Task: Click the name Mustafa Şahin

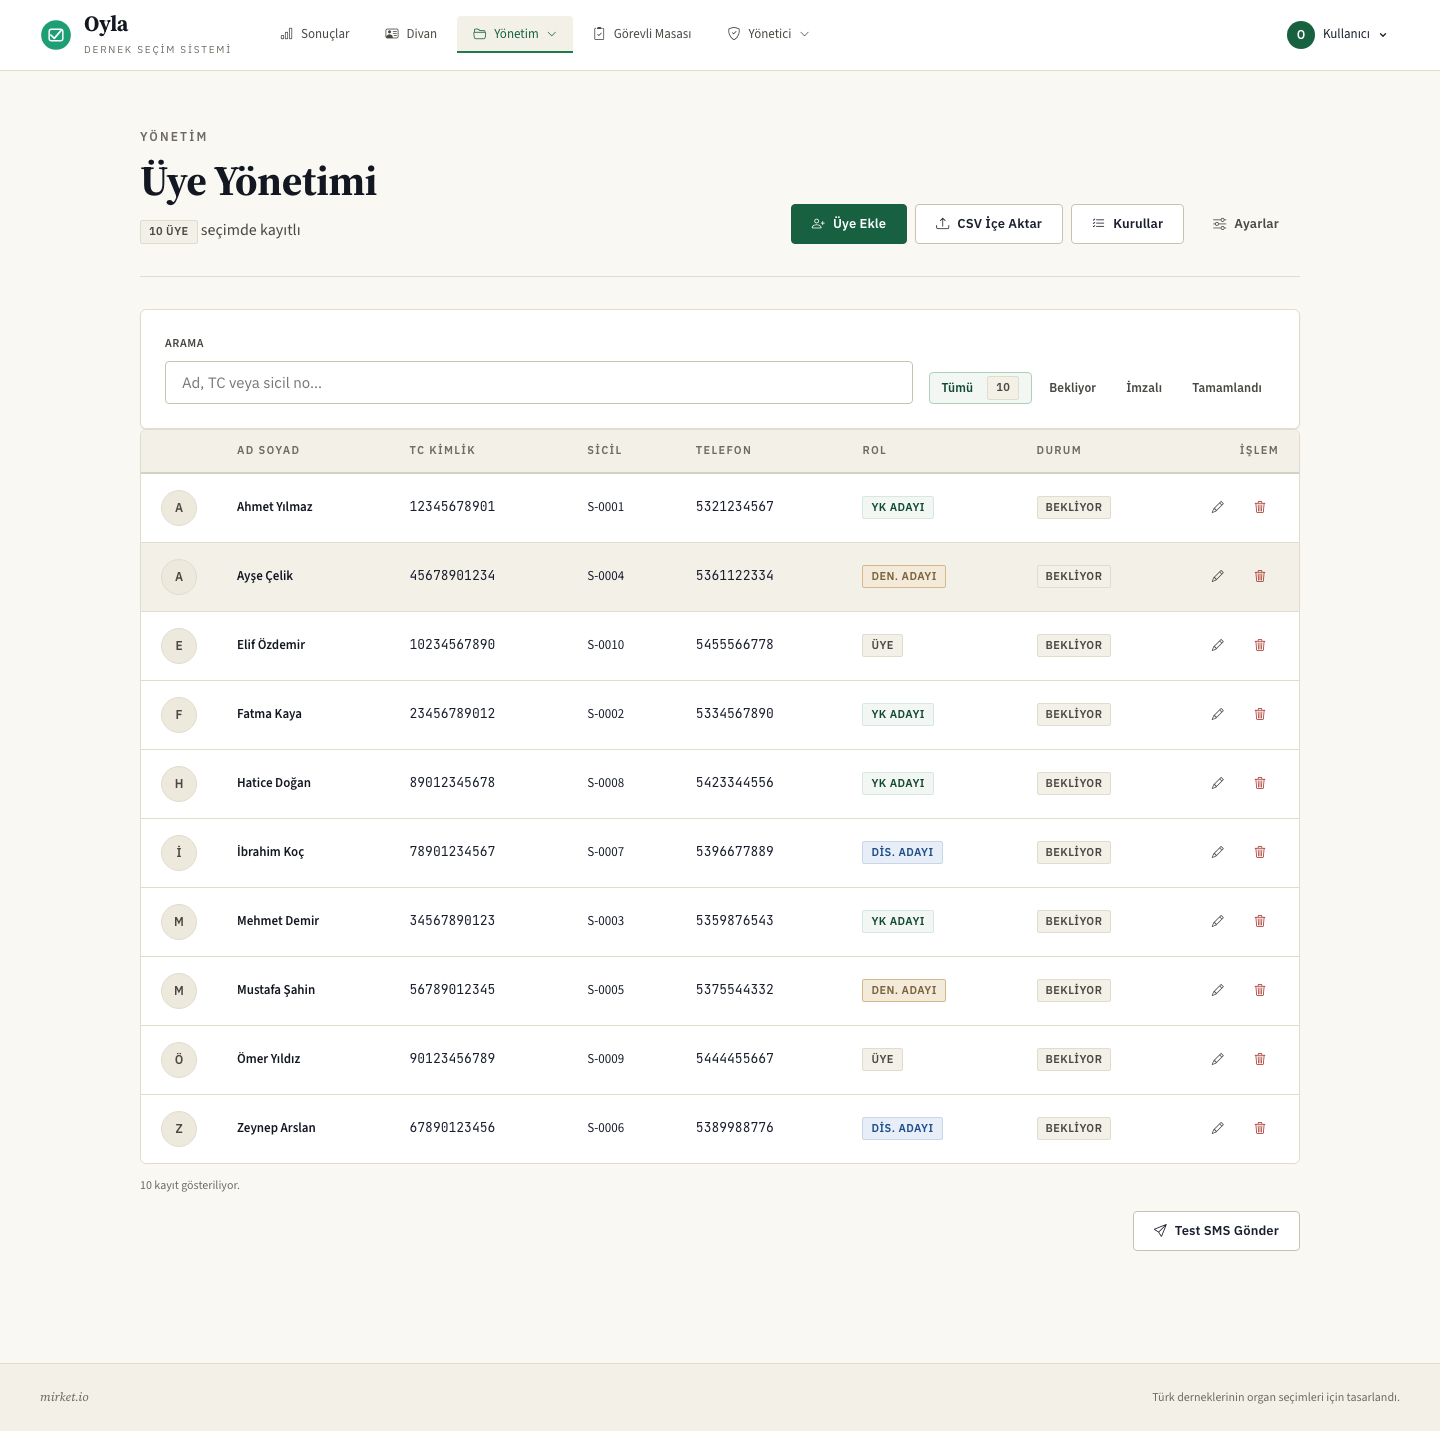Action: tap(276, 990)
